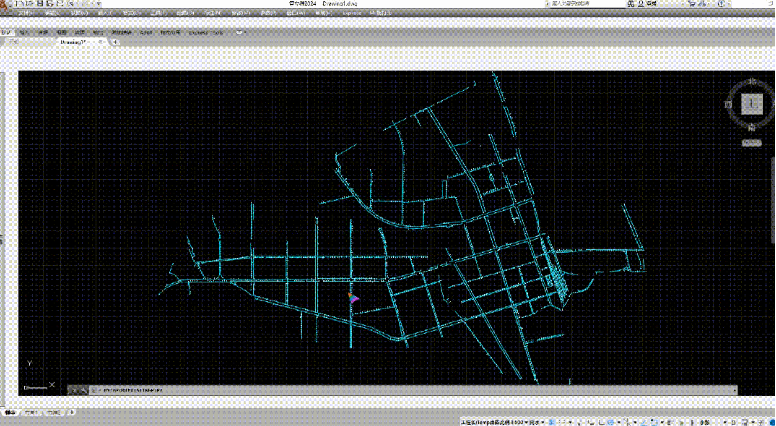Viewport: 776px width, 426px height.
Task: Open the WCS dropdown below the ViewCube
Action: tap(750, 143)
